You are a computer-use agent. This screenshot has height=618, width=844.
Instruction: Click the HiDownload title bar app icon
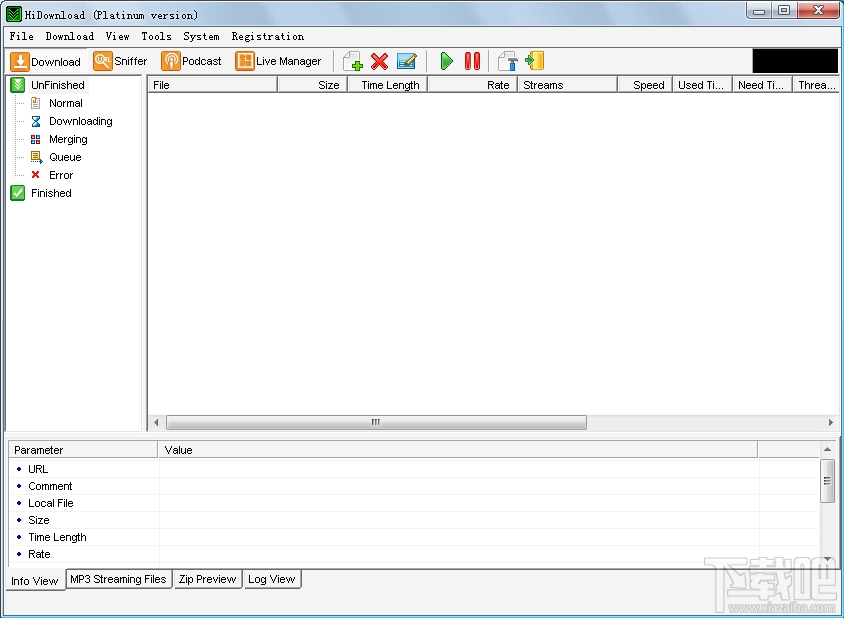(x=13, y=14)
